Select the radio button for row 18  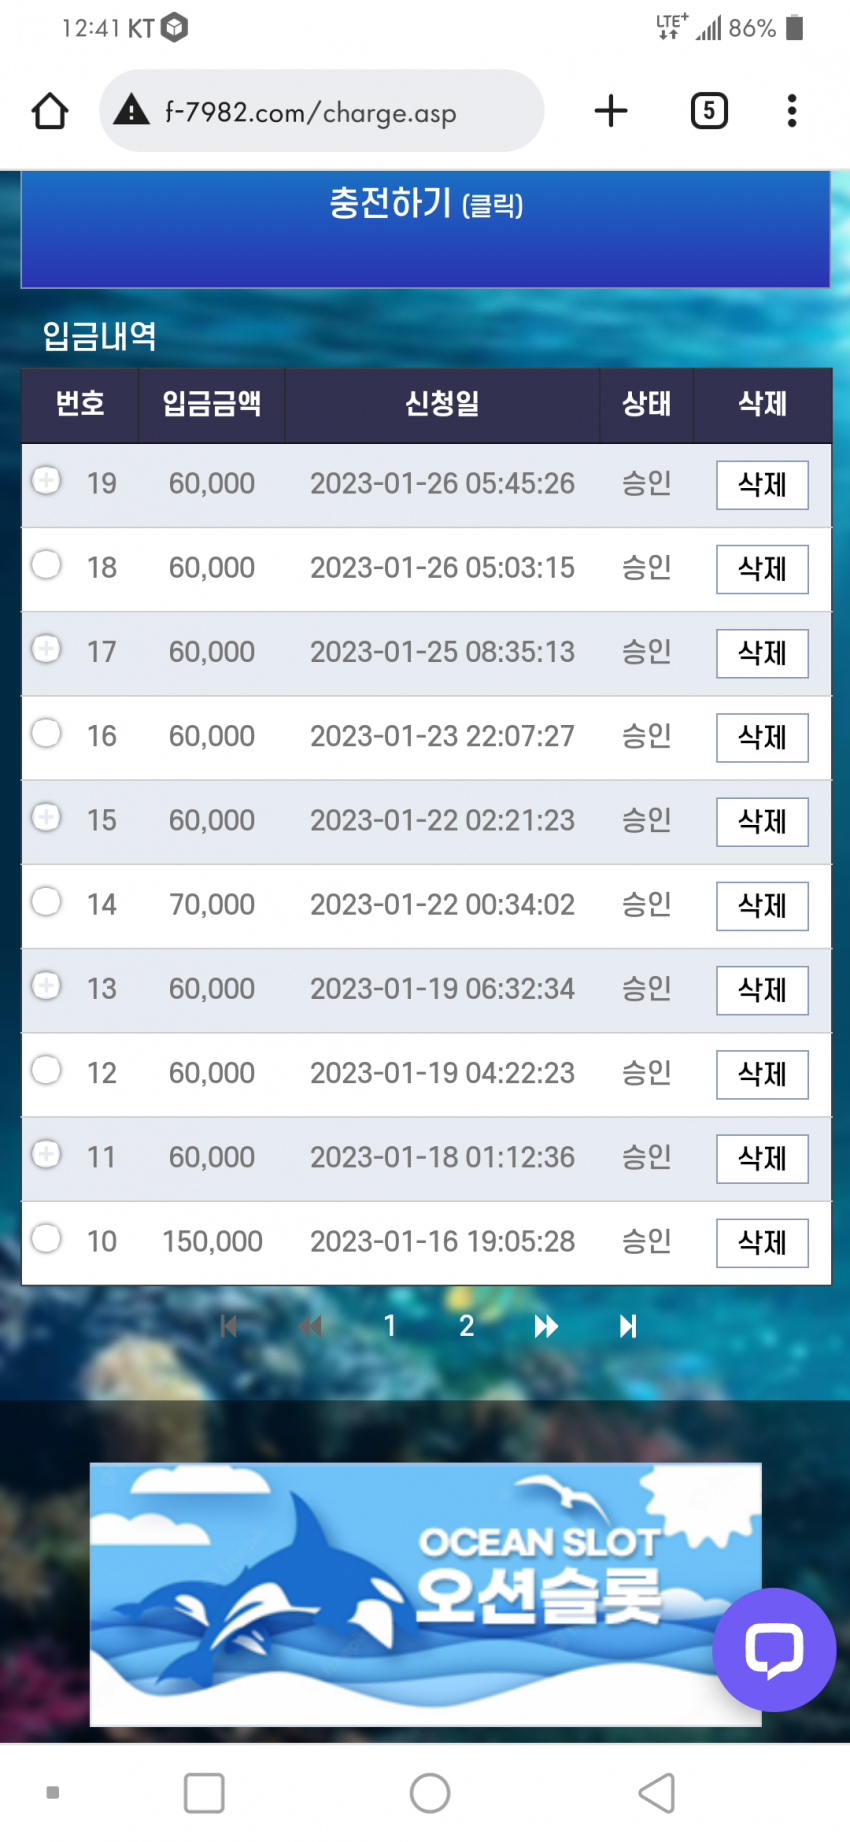pos(46,565)
